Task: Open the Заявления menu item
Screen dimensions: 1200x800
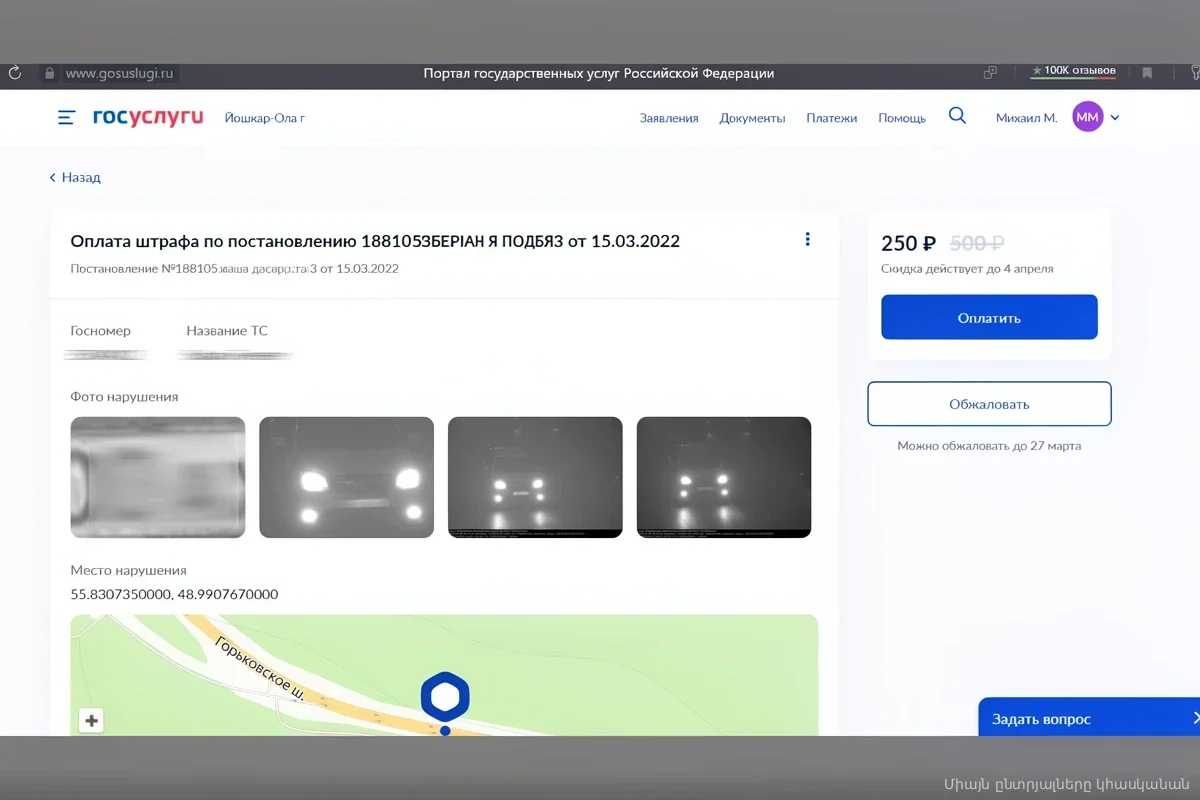Action: pos(669,118)
